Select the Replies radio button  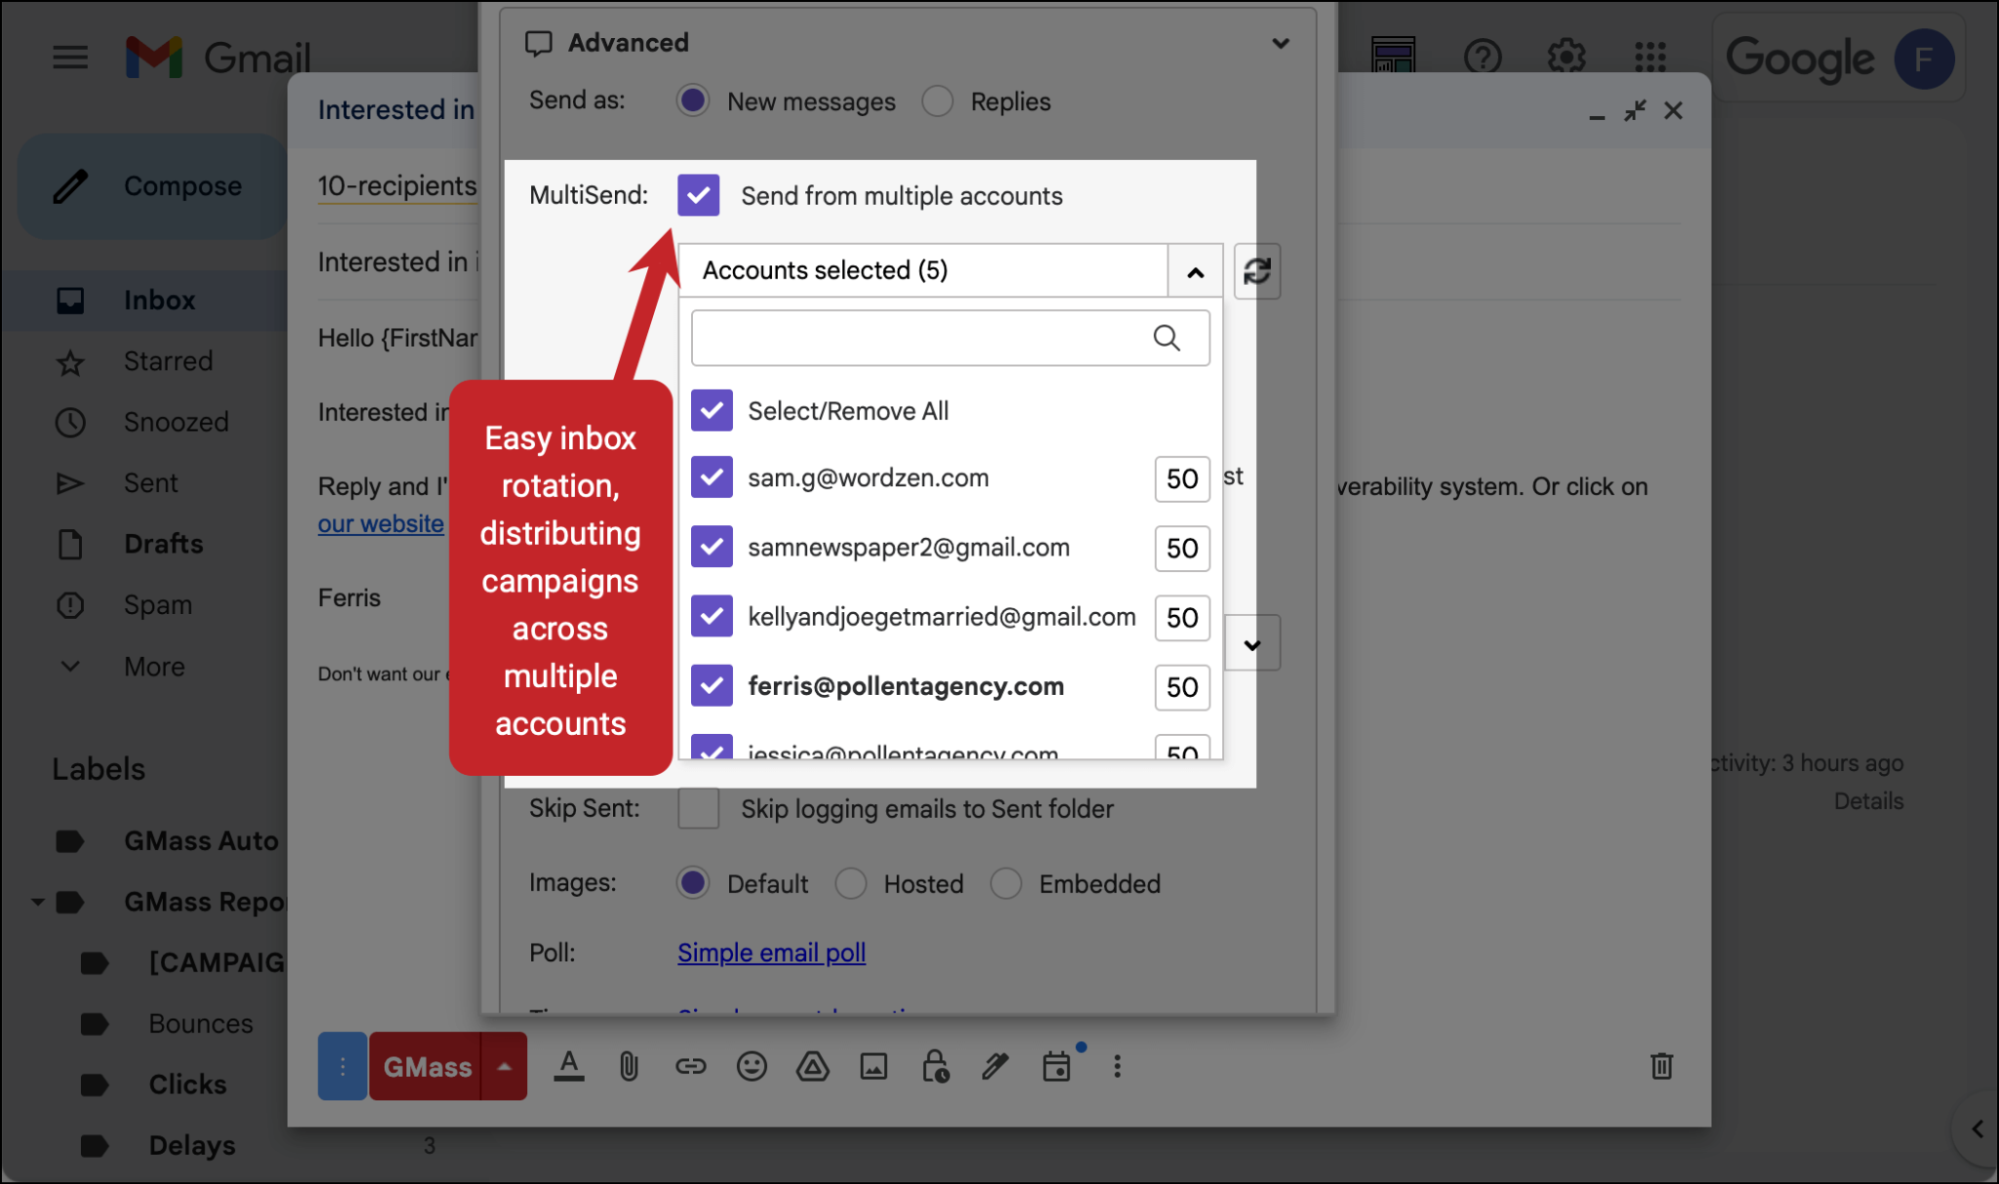pos(937,101)
